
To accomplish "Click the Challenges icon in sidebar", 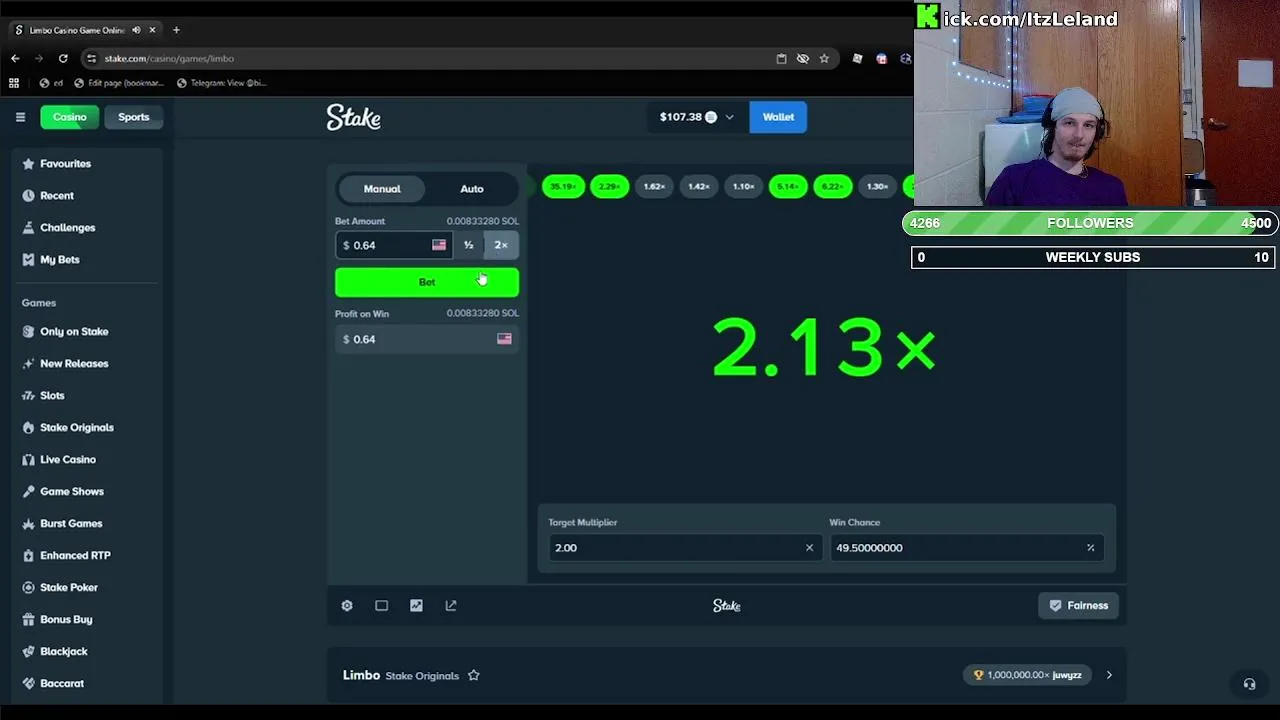I will point(28,227).
